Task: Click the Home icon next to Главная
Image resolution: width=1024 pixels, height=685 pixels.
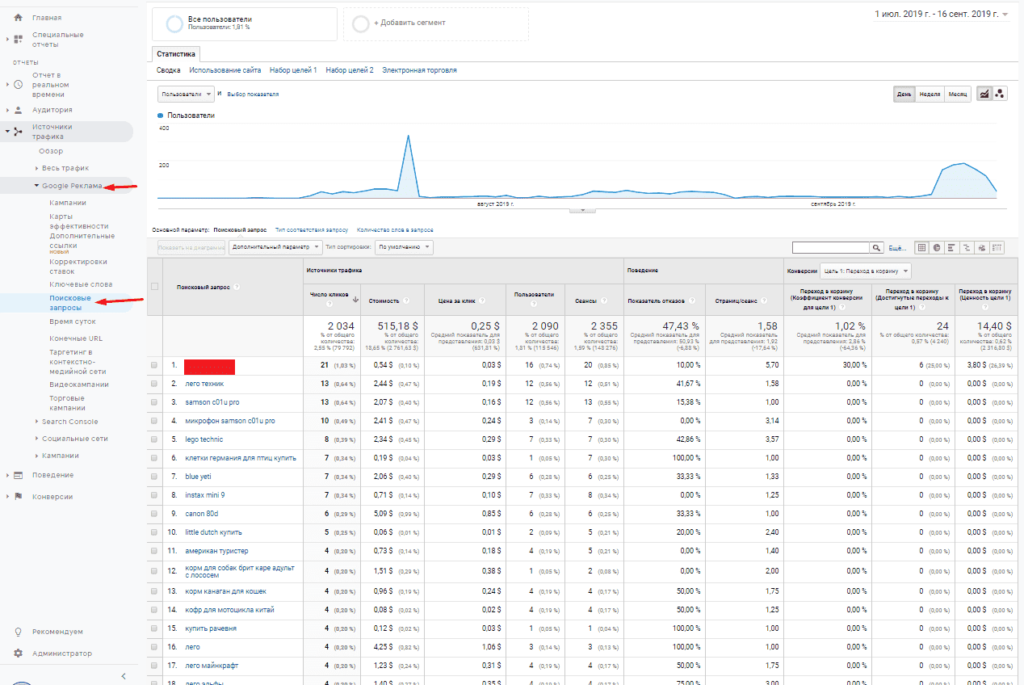Action: click(x=18, y=18)
